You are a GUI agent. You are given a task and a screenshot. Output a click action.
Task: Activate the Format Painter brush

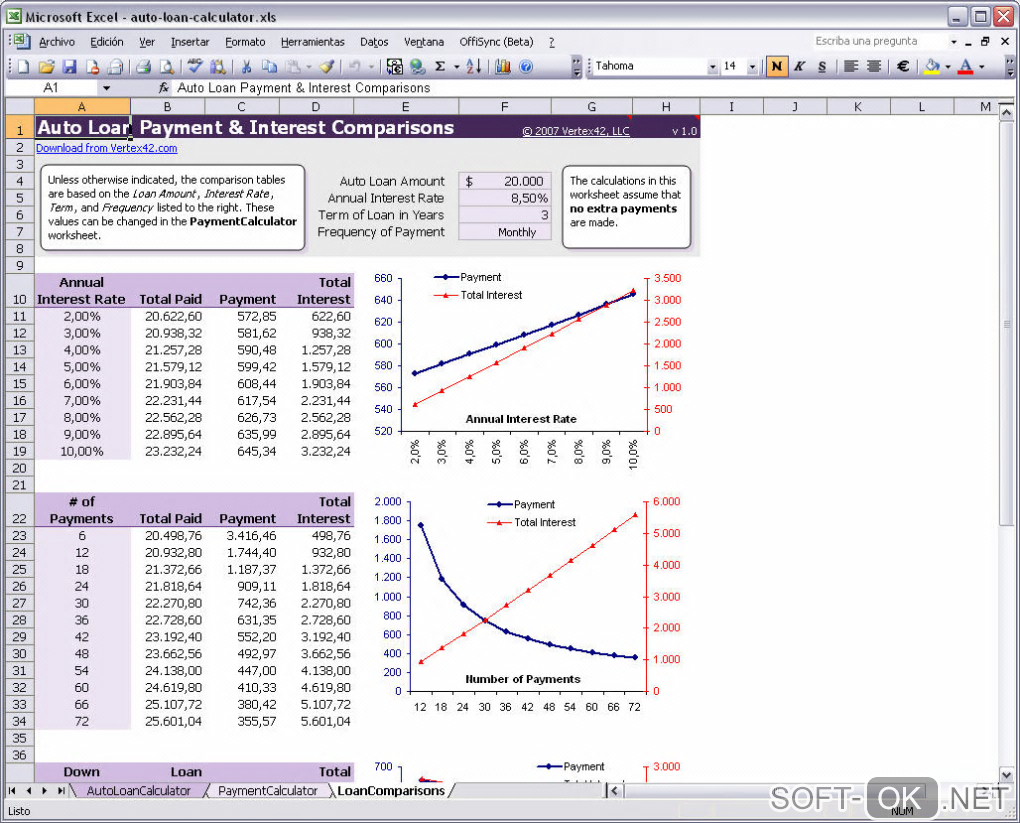tap(327, 66)
